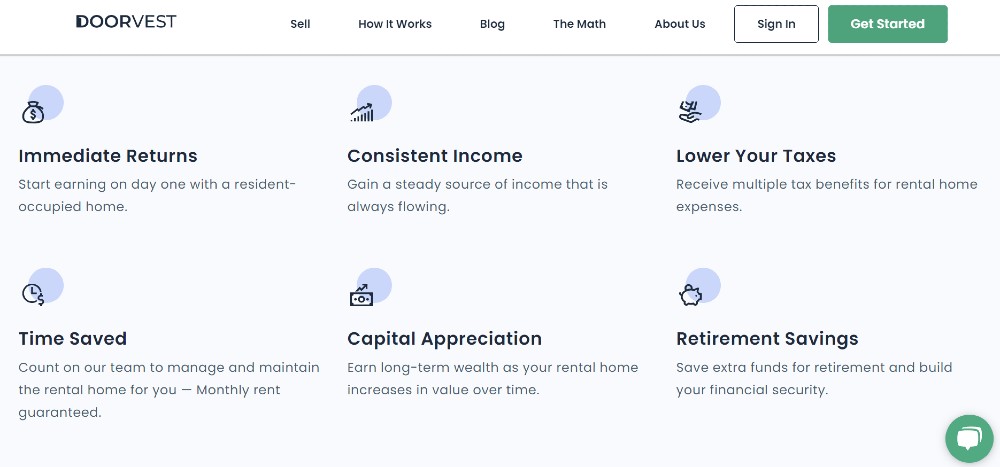Click the cash bill icon above Capital Appreciation
The height and width of the screenshot is (467, 1000).
[x=362, y=295]
